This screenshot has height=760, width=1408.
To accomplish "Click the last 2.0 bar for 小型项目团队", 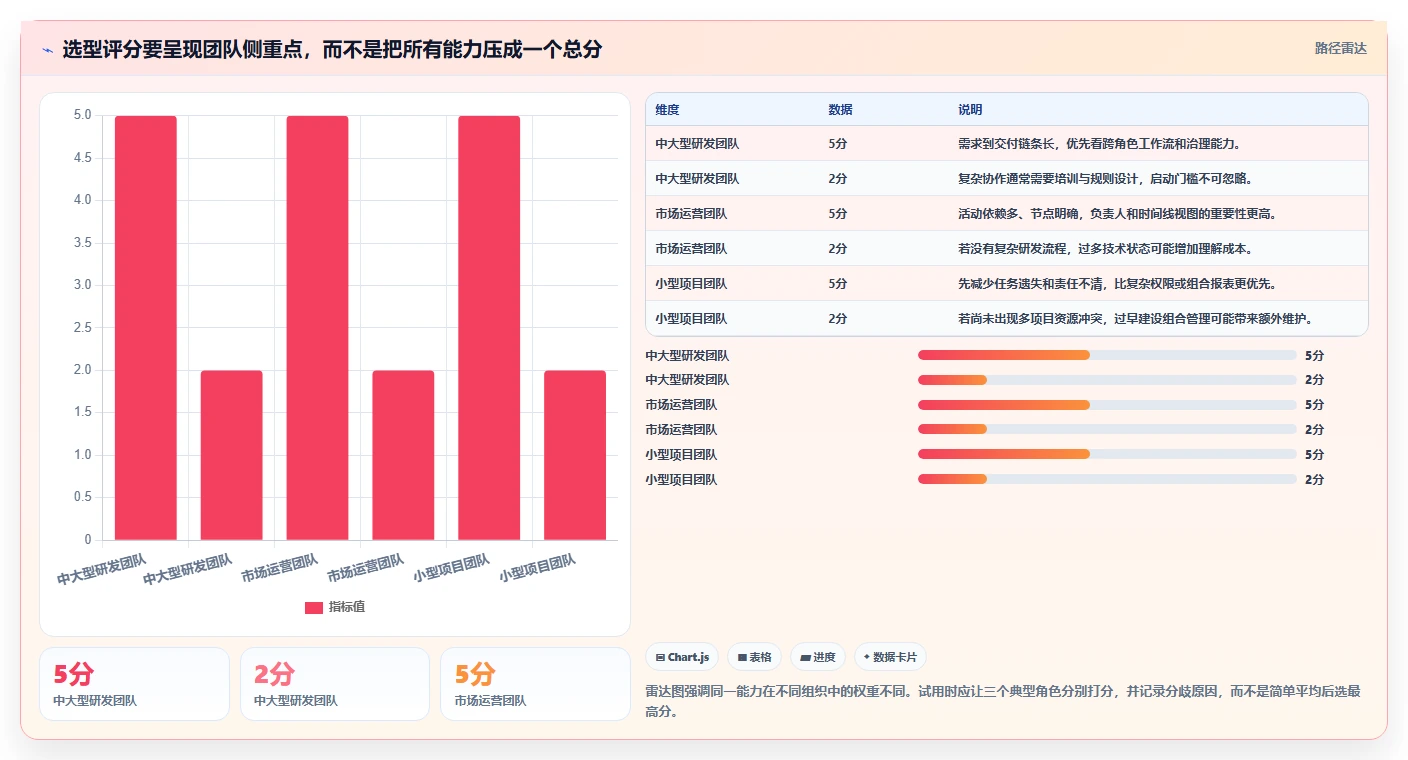I will (x=575, y=455).
